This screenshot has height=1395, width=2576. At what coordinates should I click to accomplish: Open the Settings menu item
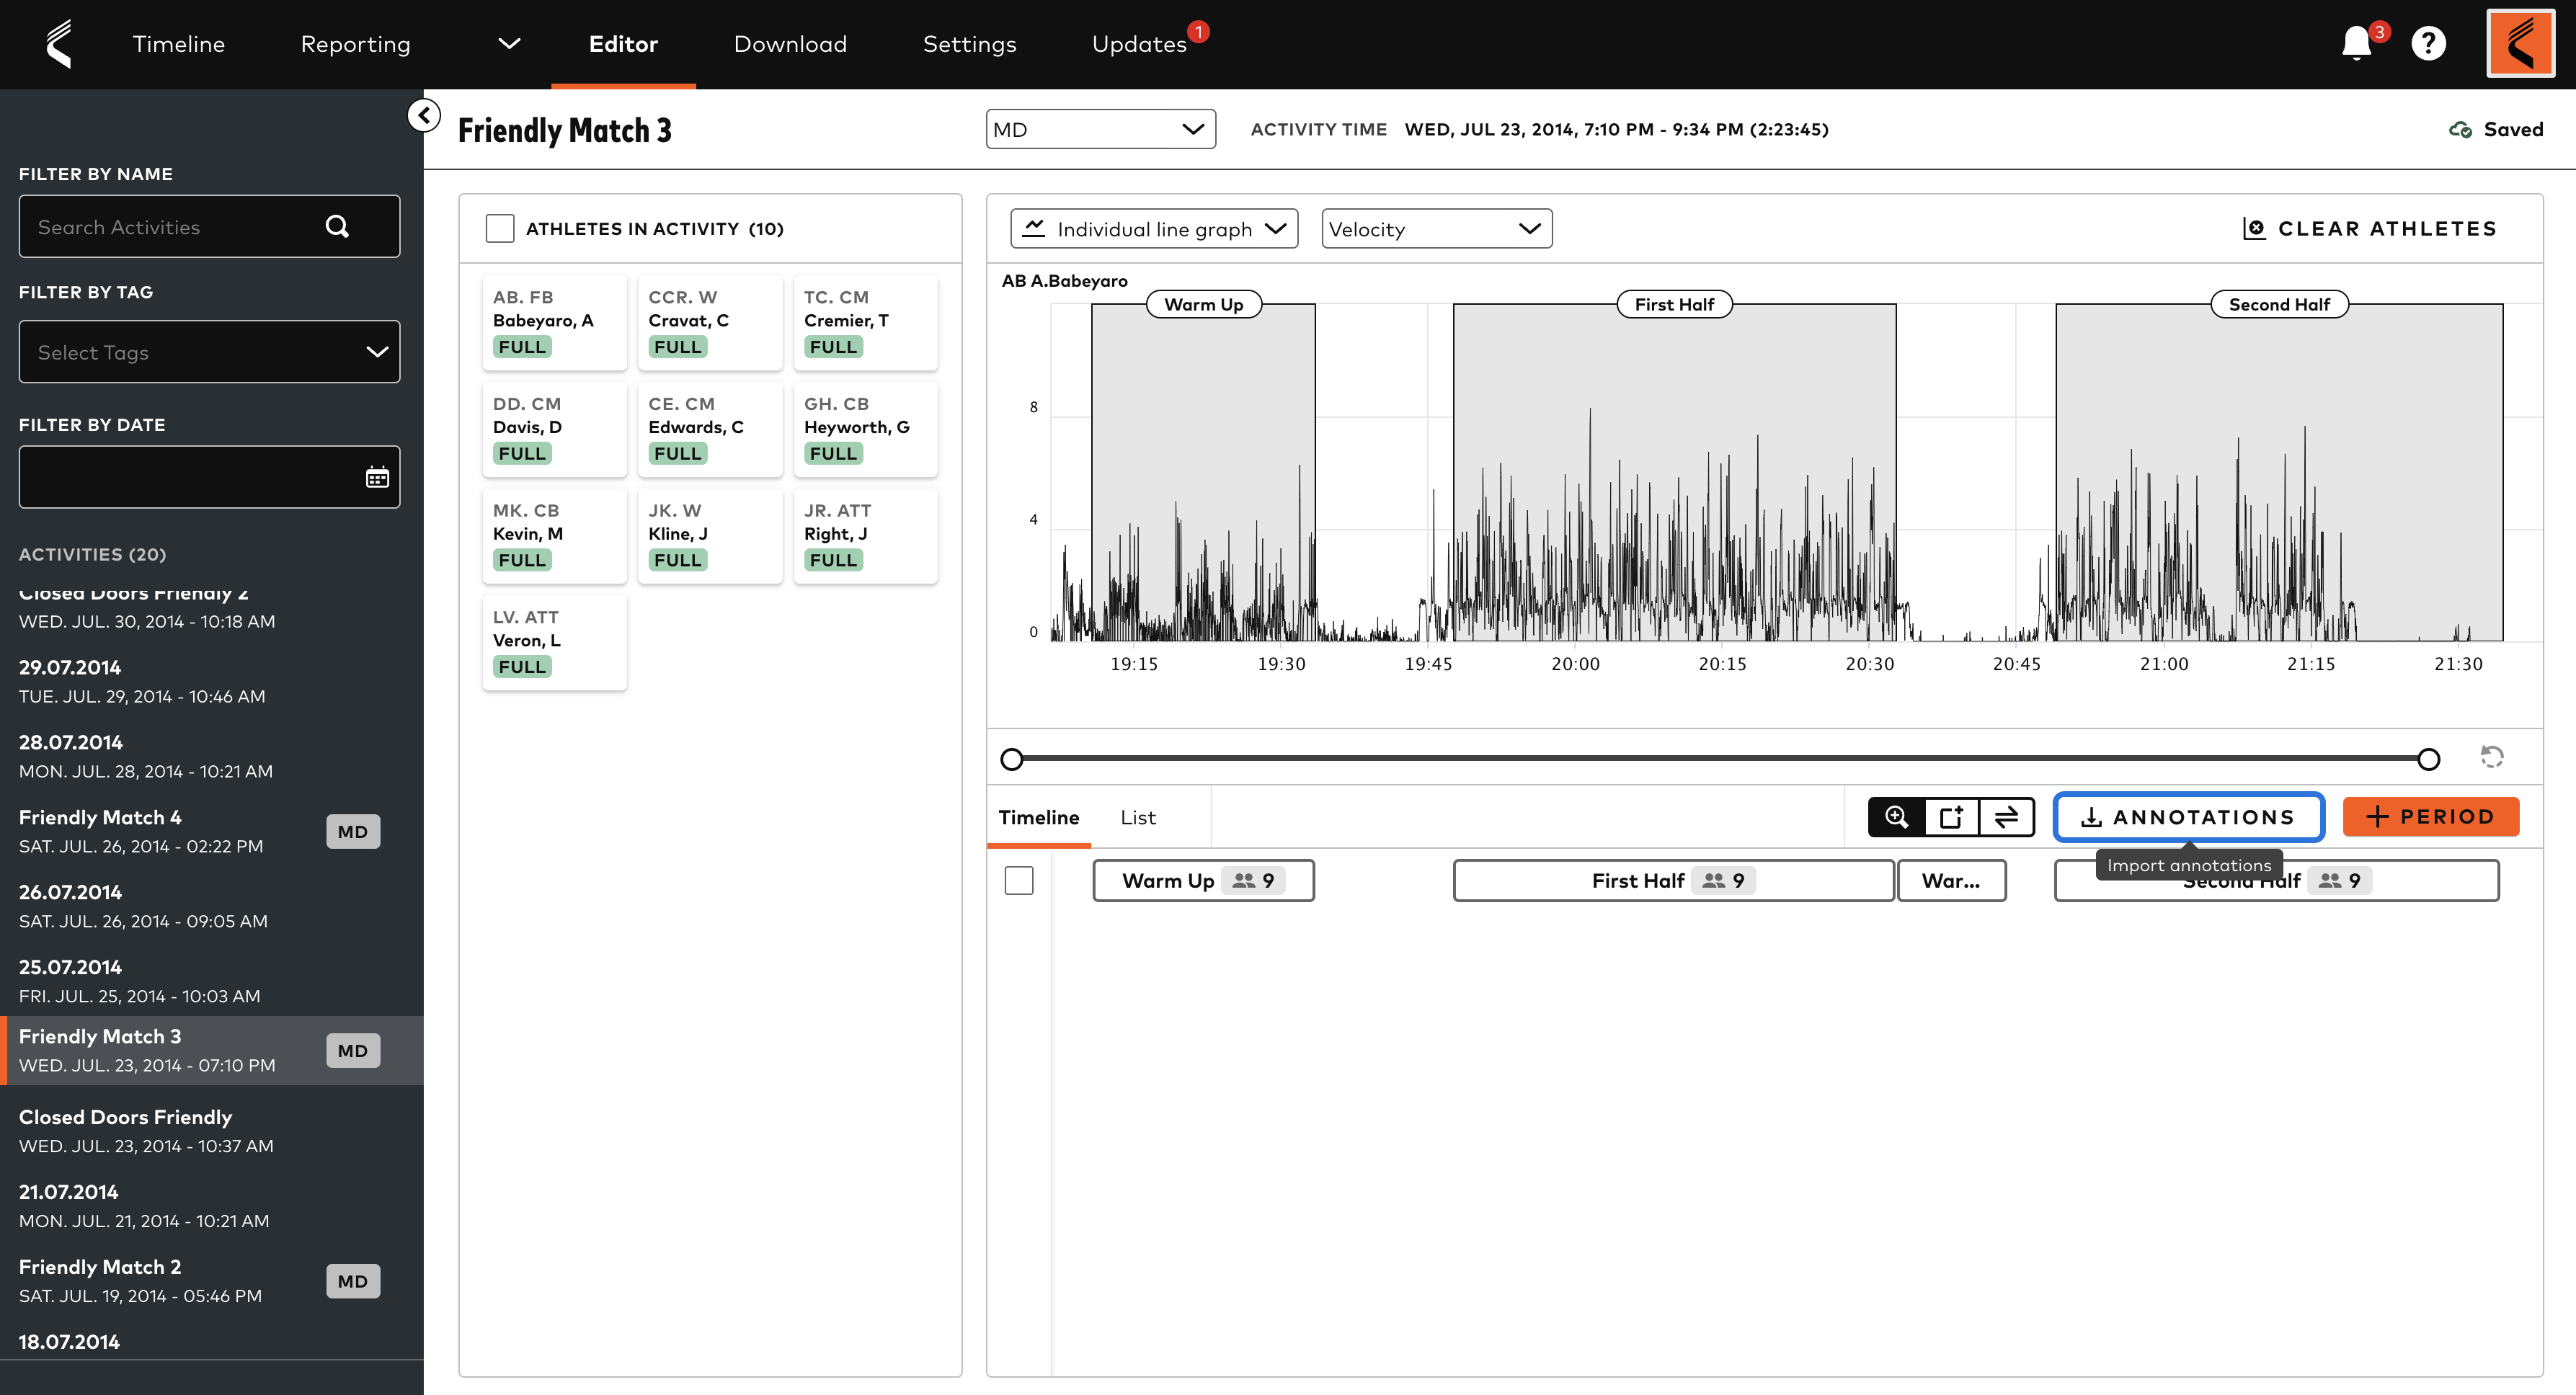pos(969,44)
